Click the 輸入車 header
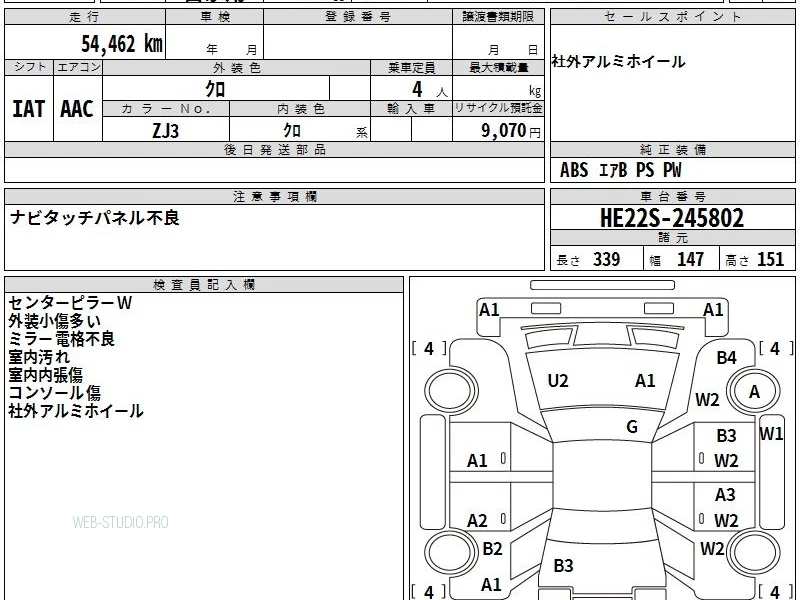 coord(411,109)
